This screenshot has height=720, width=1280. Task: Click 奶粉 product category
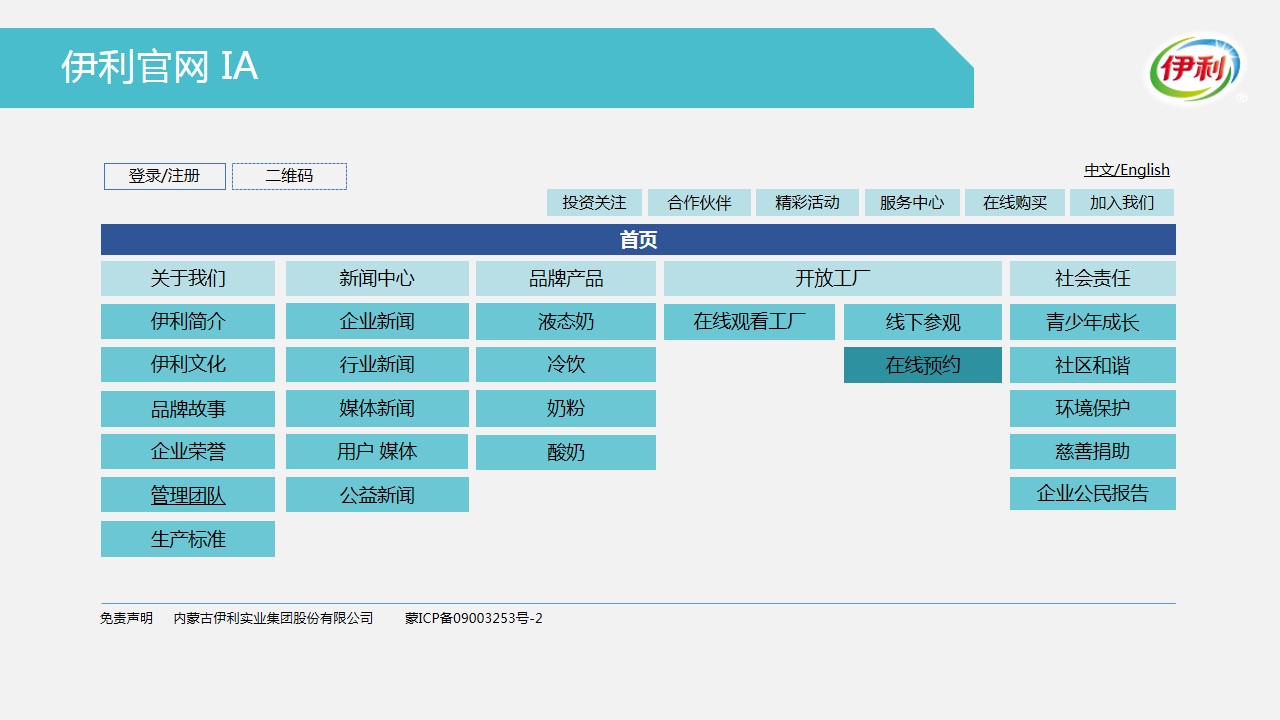pyautogui.click(x=566, y=408)
